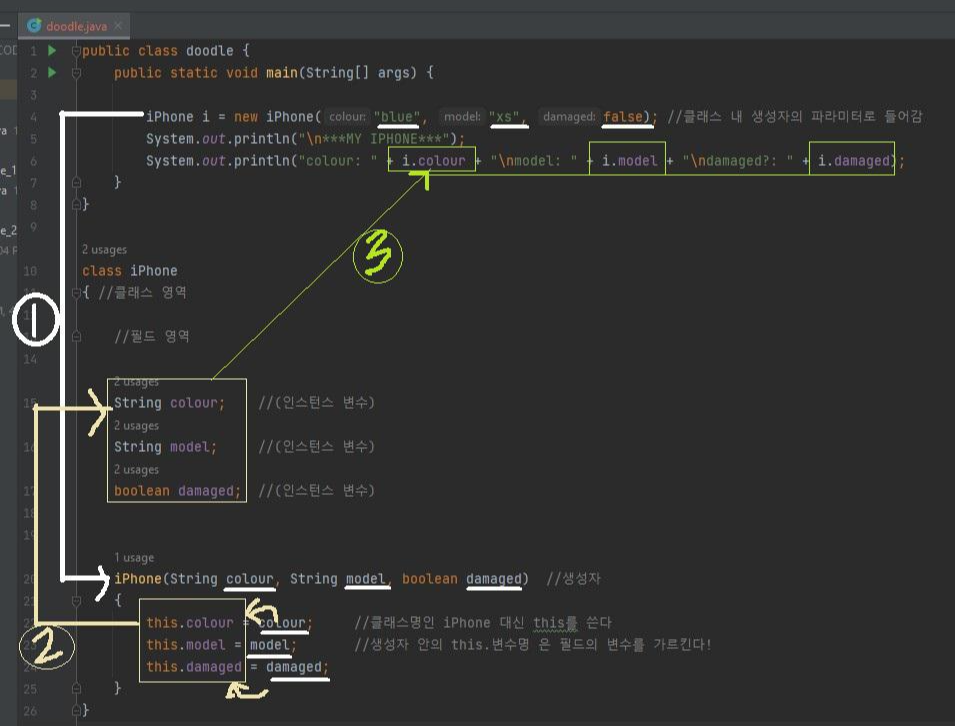Click the class name 'doodle' in line 1
Screen dimensions: 955x726
point(210,51)
